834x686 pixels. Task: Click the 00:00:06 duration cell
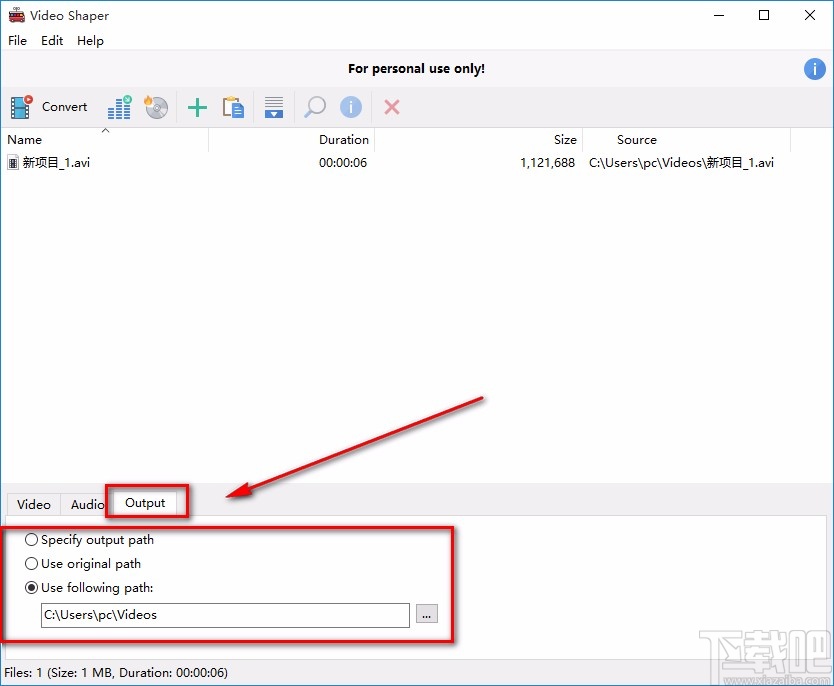(x=343, y=163)
